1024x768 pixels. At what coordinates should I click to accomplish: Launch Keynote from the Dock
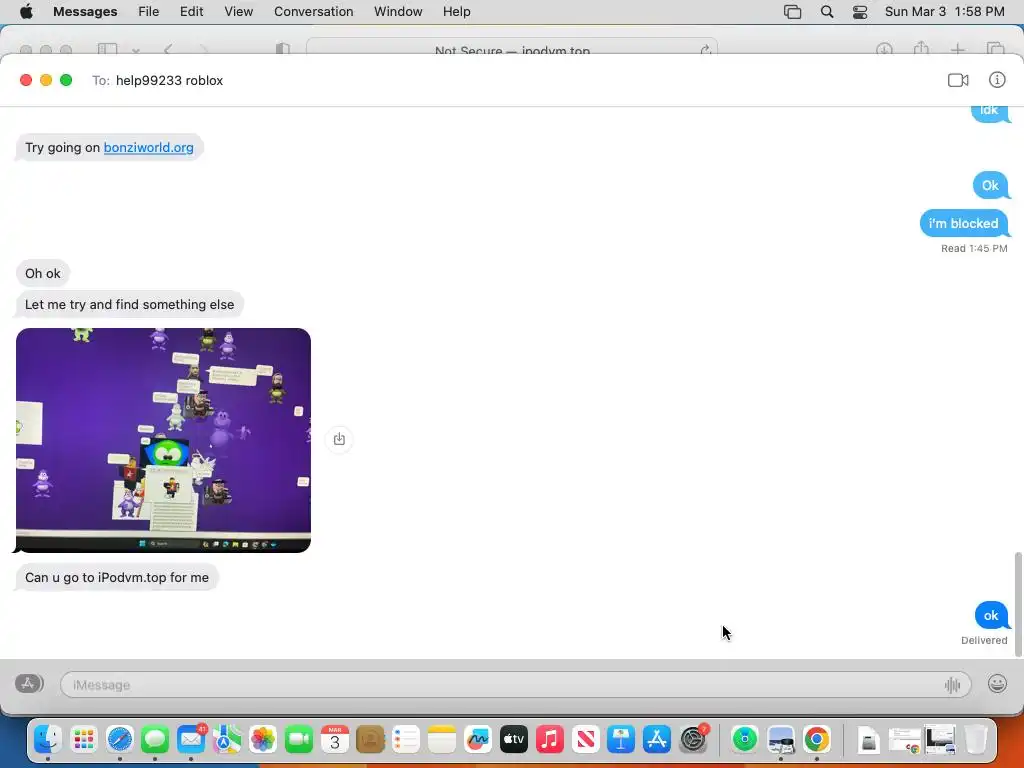pyautogui.click(x=621, y=739)
